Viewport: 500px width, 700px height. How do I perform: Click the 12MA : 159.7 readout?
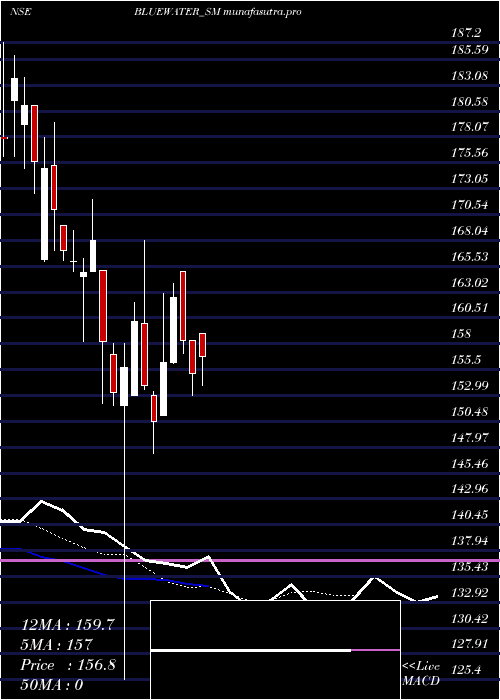(66, 625)
